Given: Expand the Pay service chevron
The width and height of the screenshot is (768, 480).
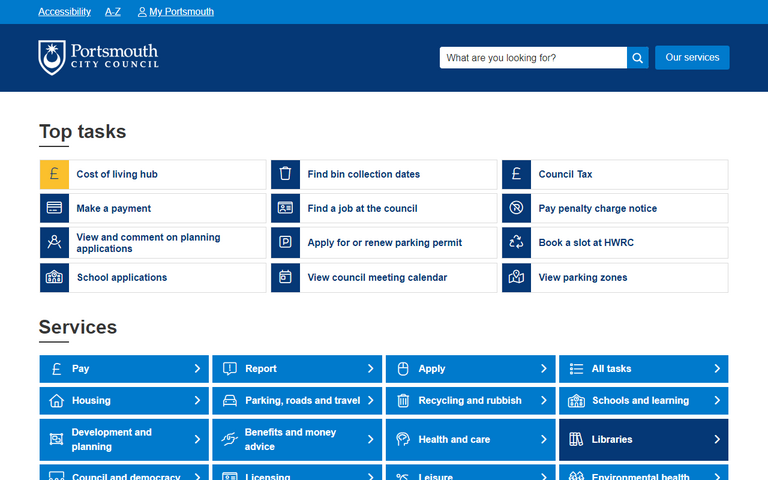Looking at the screenshot, I should pos(197,369).
